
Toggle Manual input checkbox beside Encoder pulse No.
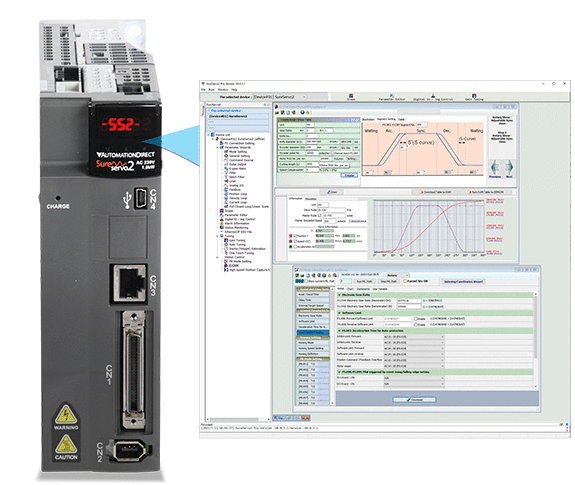pyautogui.click(x=333, y=153)
